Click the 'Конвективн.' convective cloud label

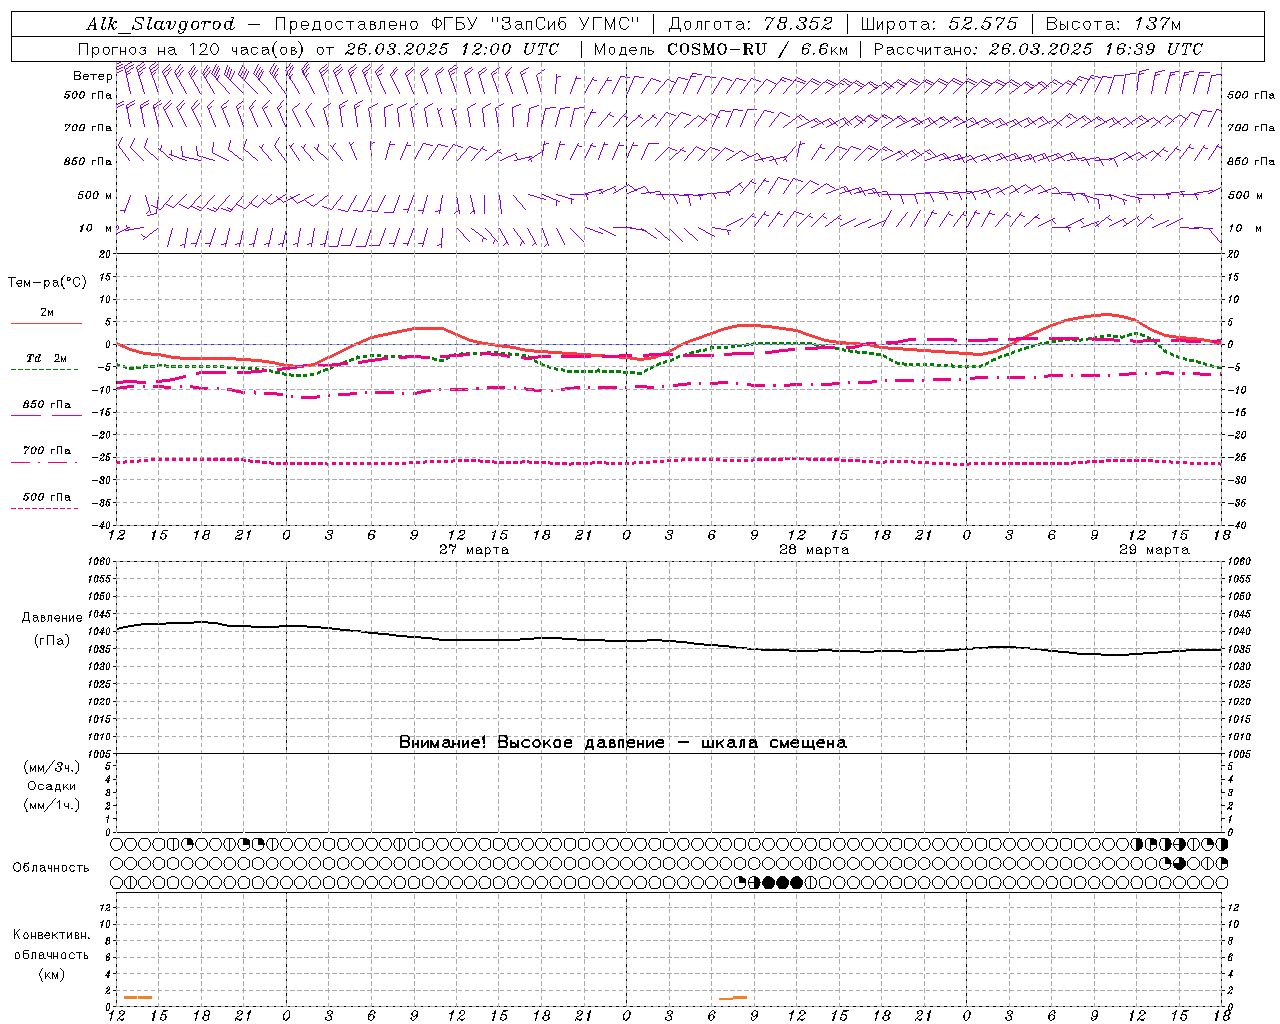point(52,935)
